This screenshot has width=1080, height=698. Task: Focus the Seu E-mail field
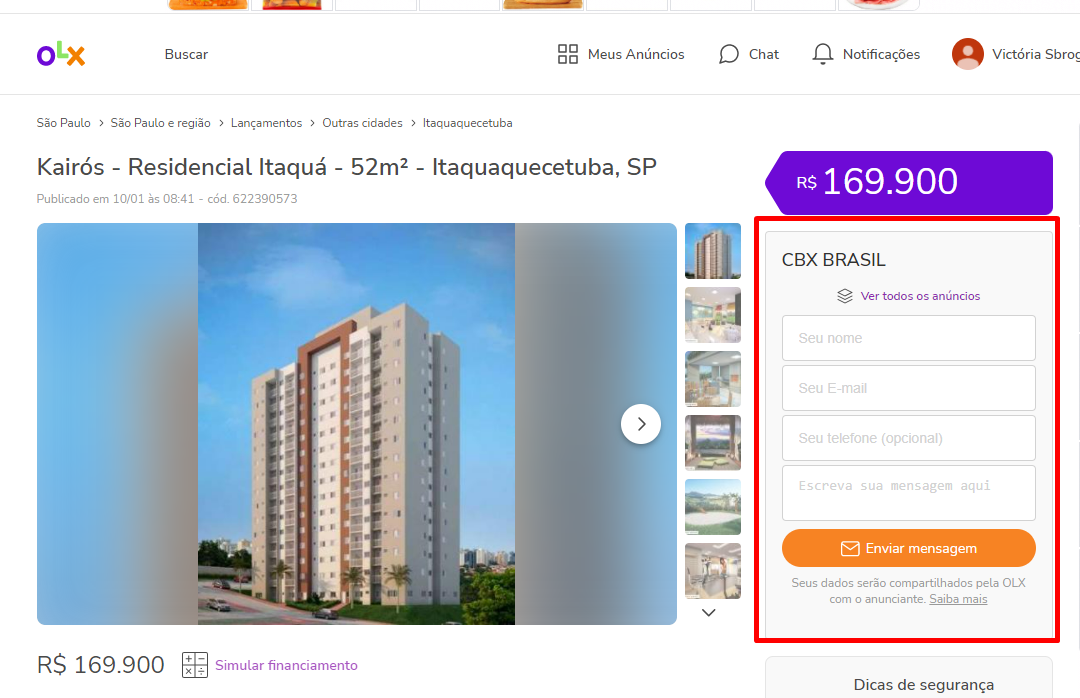(908, 388)
